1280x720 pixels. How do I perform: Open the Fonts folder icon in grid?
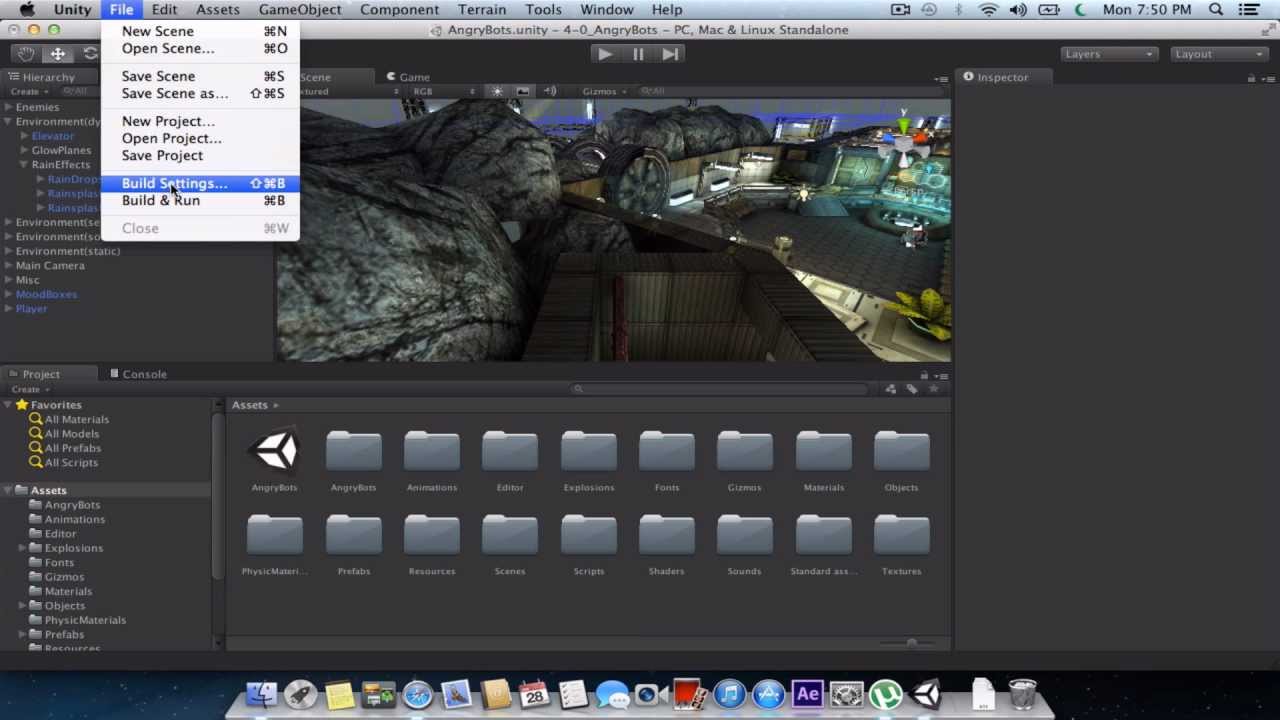pos(667,452)
